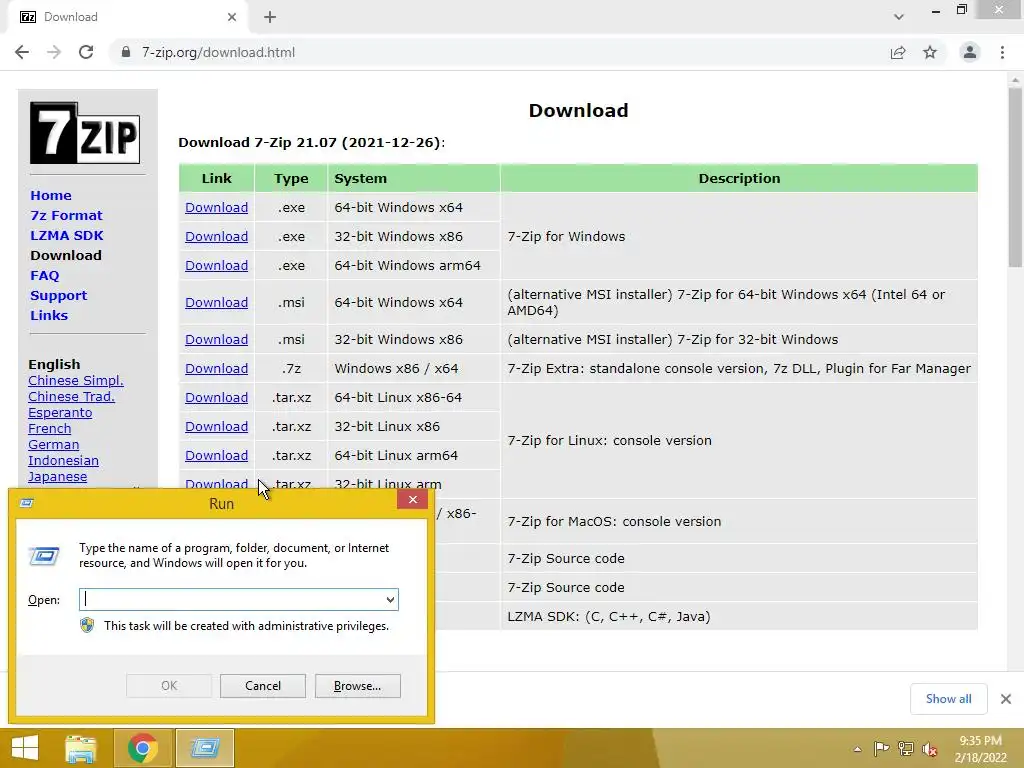The image size is (1024, 768).
Task: Switch to Chrome in the taskbar
Action: click(x=143, y=748)
